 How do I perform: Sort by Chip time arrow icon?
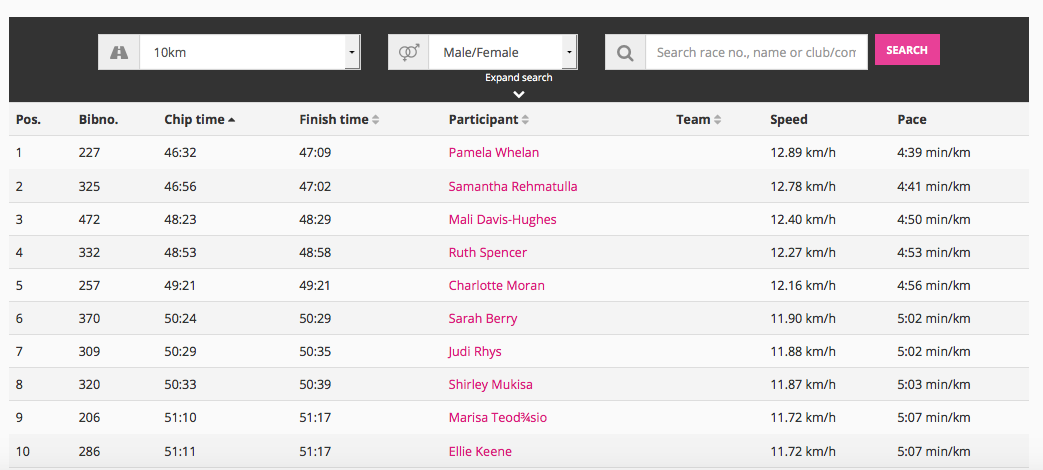pyautogui.click(x=231, y=120)
